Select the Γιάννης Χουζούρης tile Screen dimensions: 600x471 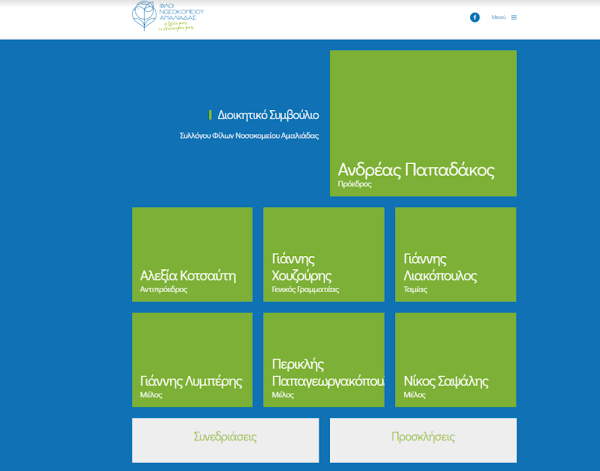[x=323, y=254]
